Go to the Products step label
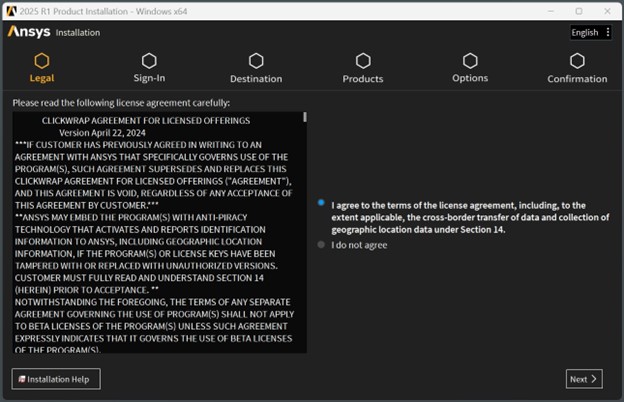The height and width of the screenshot is (402, 624). [363, 79]
